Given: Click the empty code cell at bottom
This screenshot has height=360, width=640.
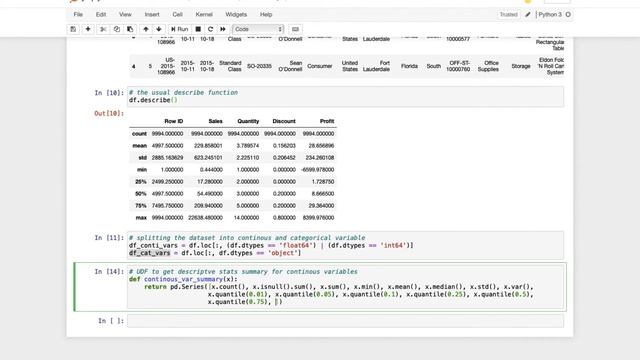Looking at the screenshot, I should click(345, 321).
